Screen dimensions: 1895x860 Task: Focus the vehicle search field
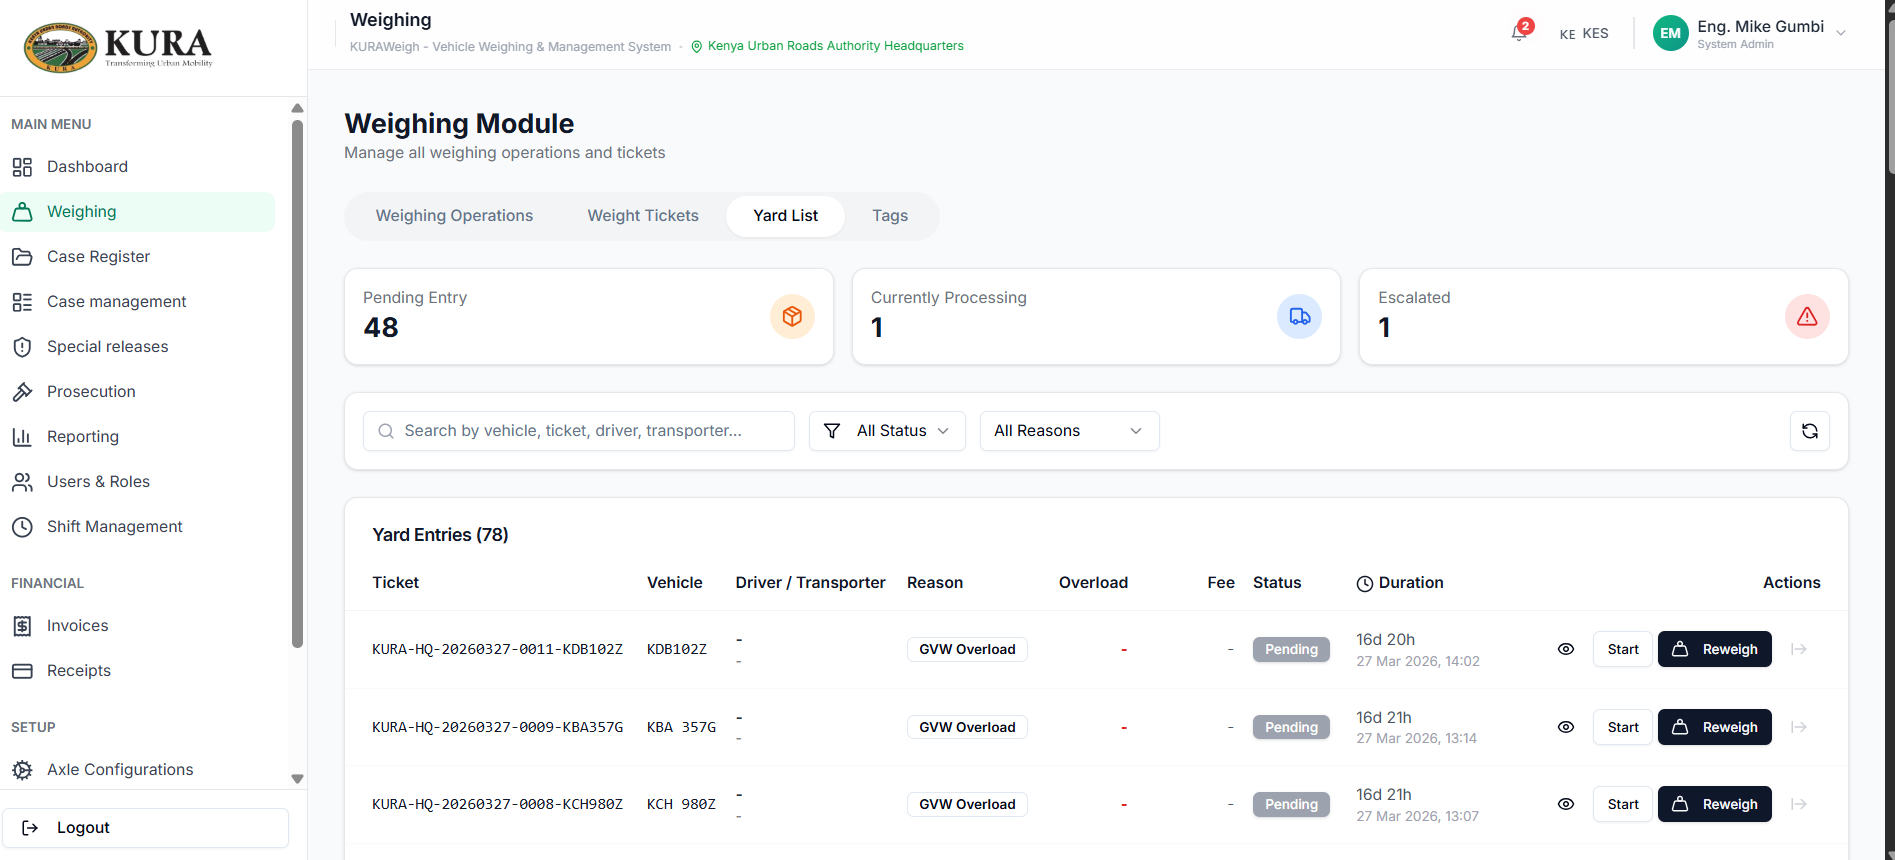pyautogui.click(x=579, y=431)
